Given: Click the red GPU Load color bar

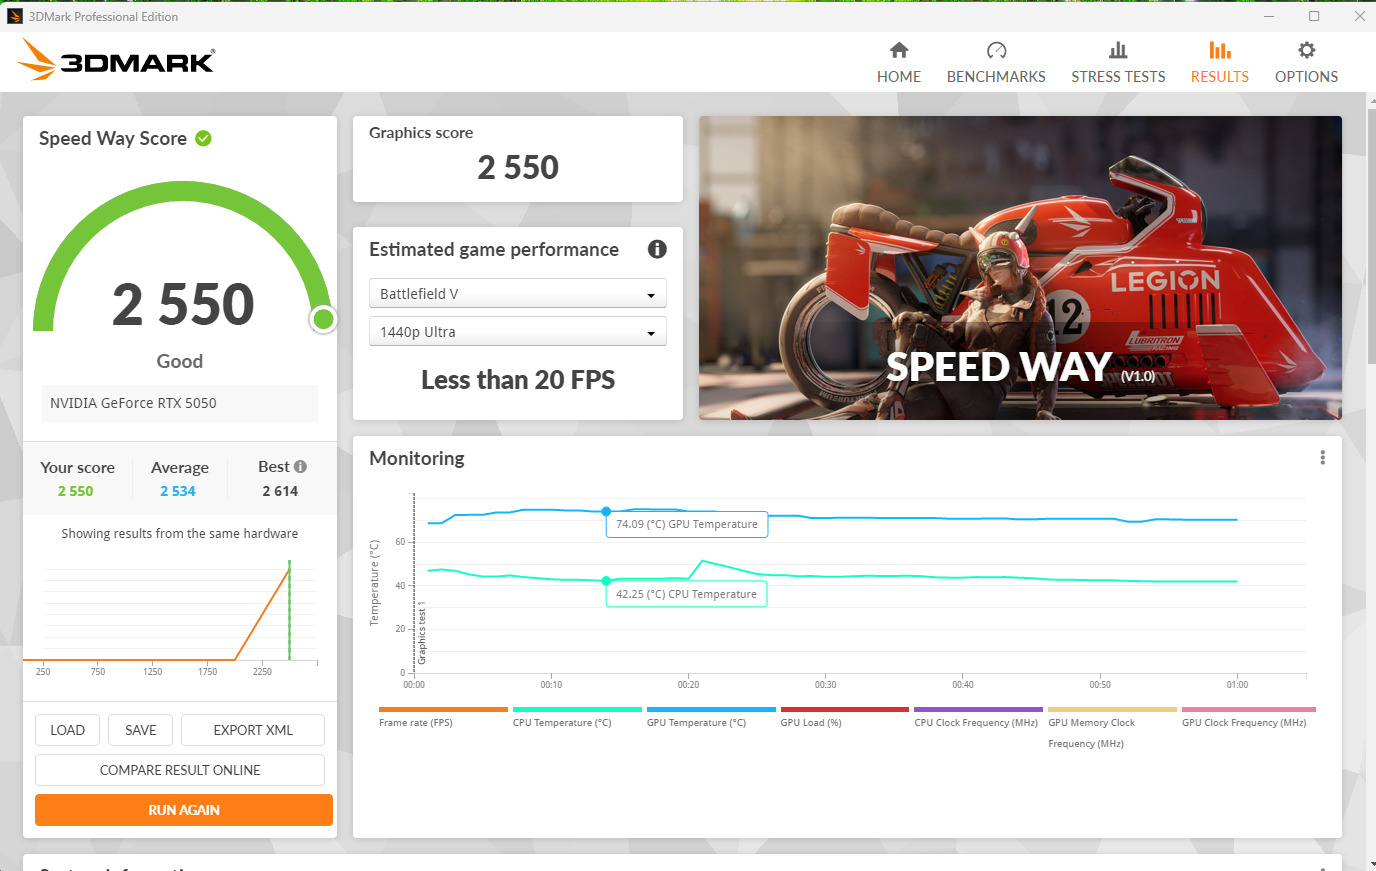Looking at the screenshot, I should 845,709.
